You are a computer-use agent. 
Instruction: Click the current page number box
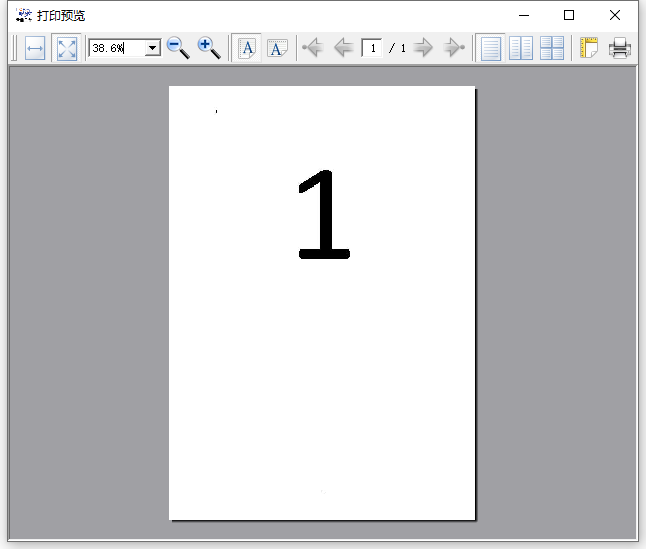click(372, 48)
